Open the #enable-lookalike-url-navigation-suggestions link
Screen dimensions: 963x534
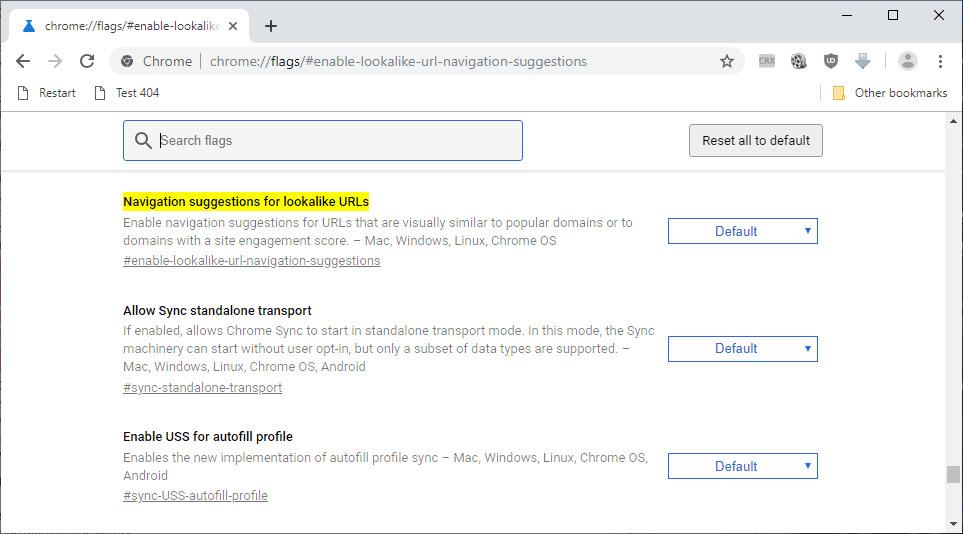(252, 261)
